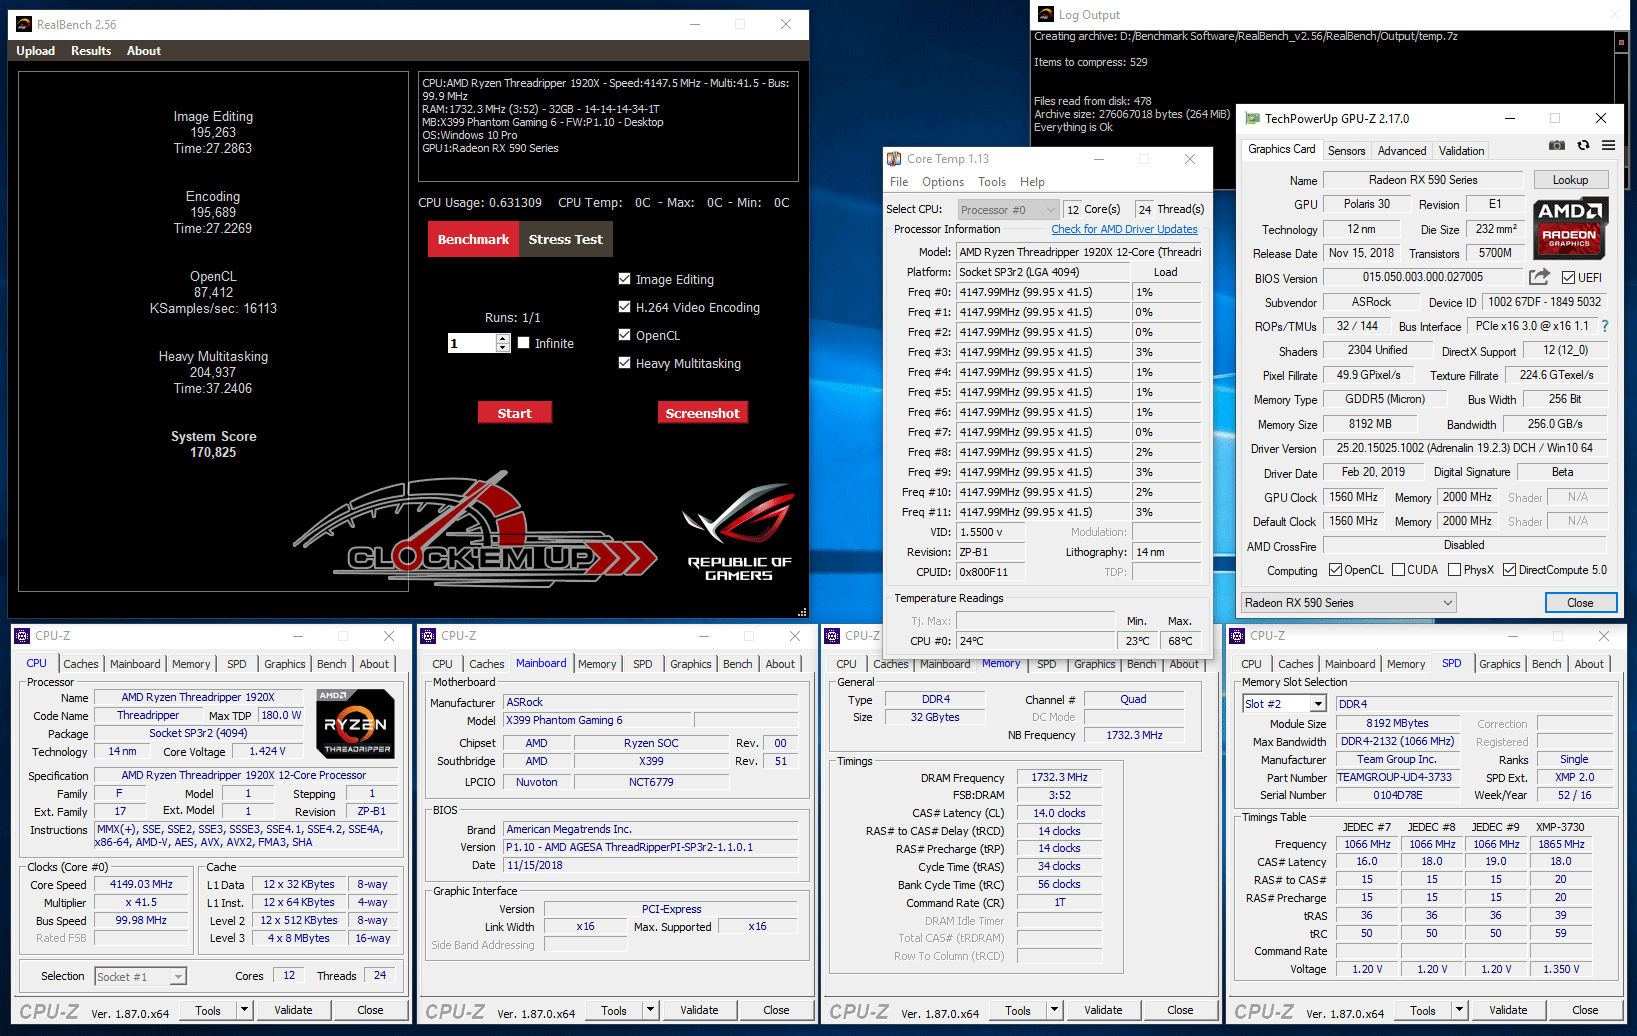Expand the Slot #2 memory slot dropdown
1637x1036 pixels.
click(1318, 704)
